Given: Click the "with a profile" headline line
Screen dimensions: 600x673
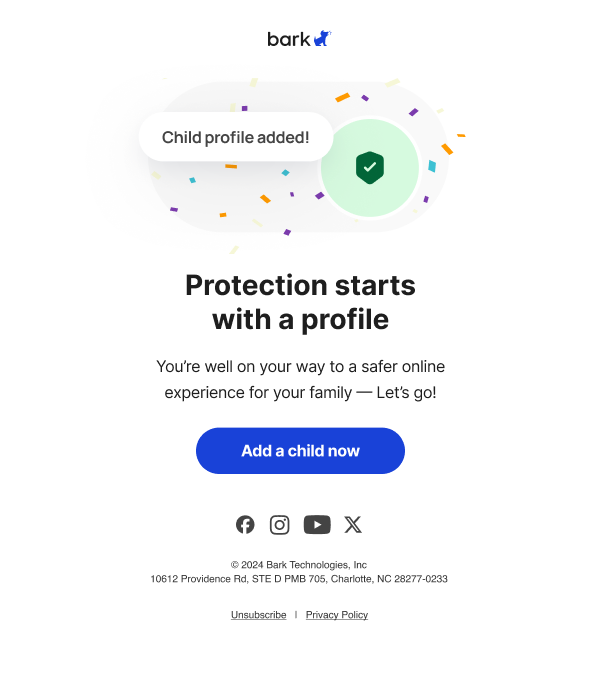Looking at the screenshot, I should point(300,320).
